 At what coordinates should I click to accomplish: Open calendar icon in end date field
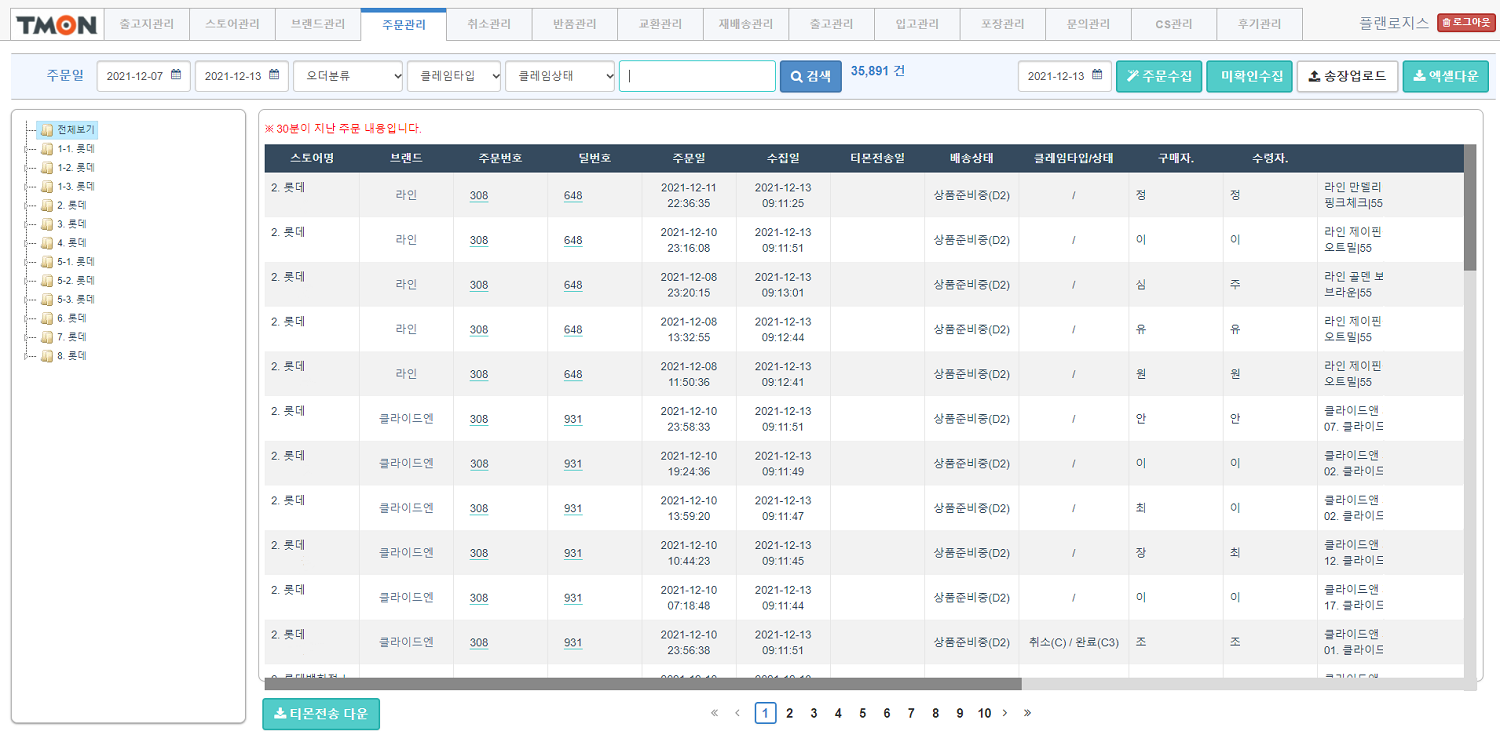(274, 75)
